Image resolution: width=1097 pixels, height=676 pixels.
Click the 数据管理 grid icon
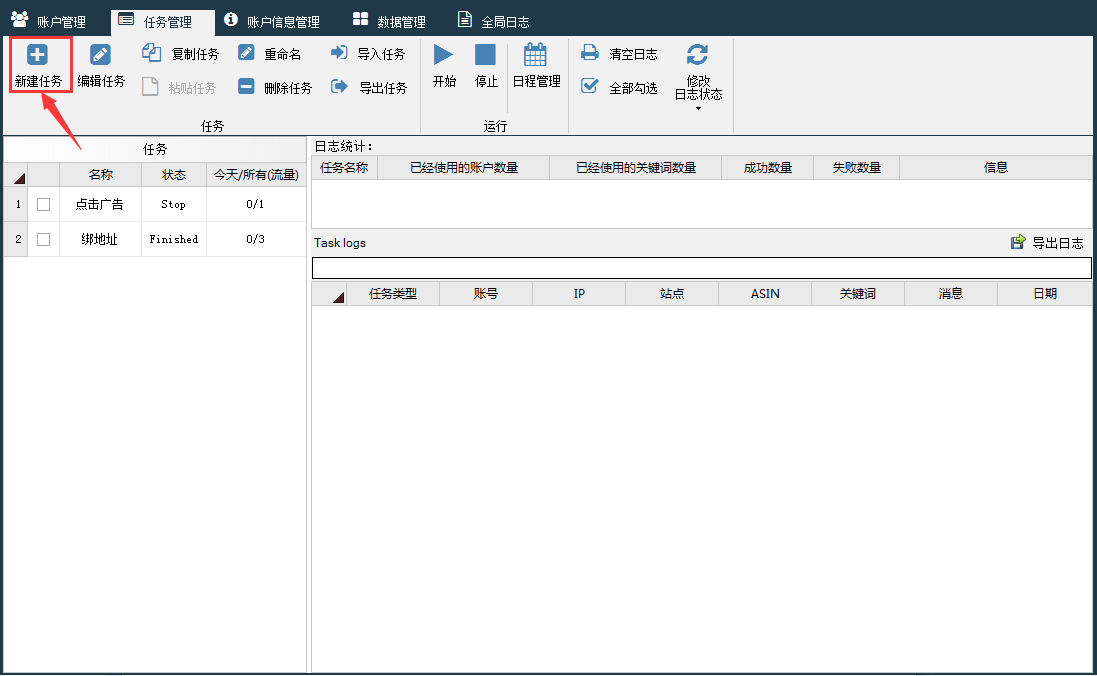pyautogui.click(x=360, y=19)
